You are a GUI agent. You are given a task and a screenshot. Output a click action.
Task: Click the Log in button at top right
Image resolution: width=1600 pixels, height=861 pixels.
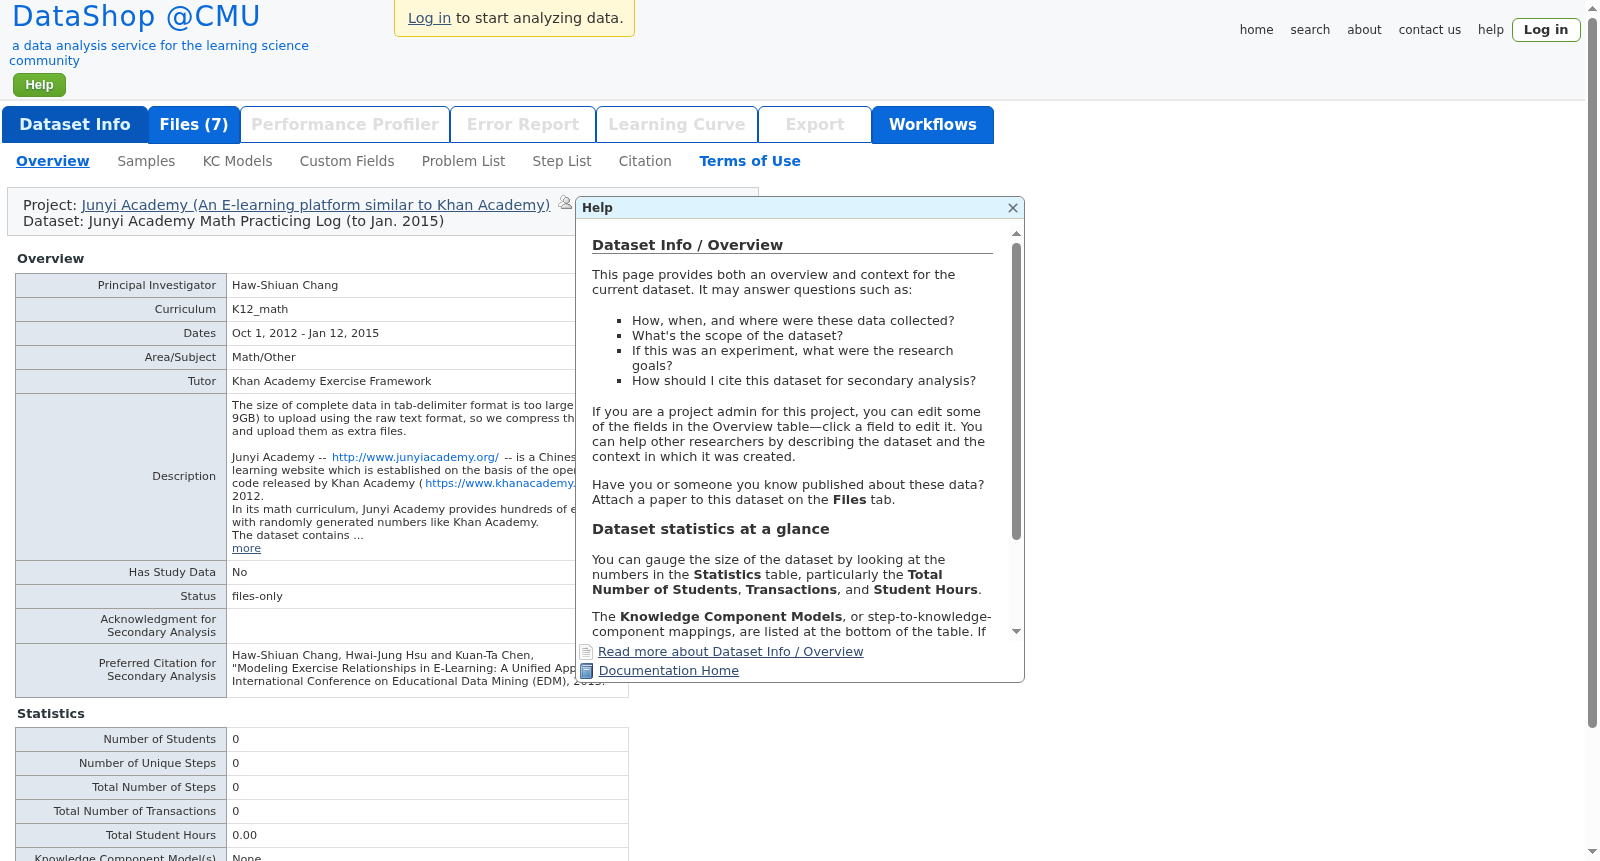pos(1546,30)
